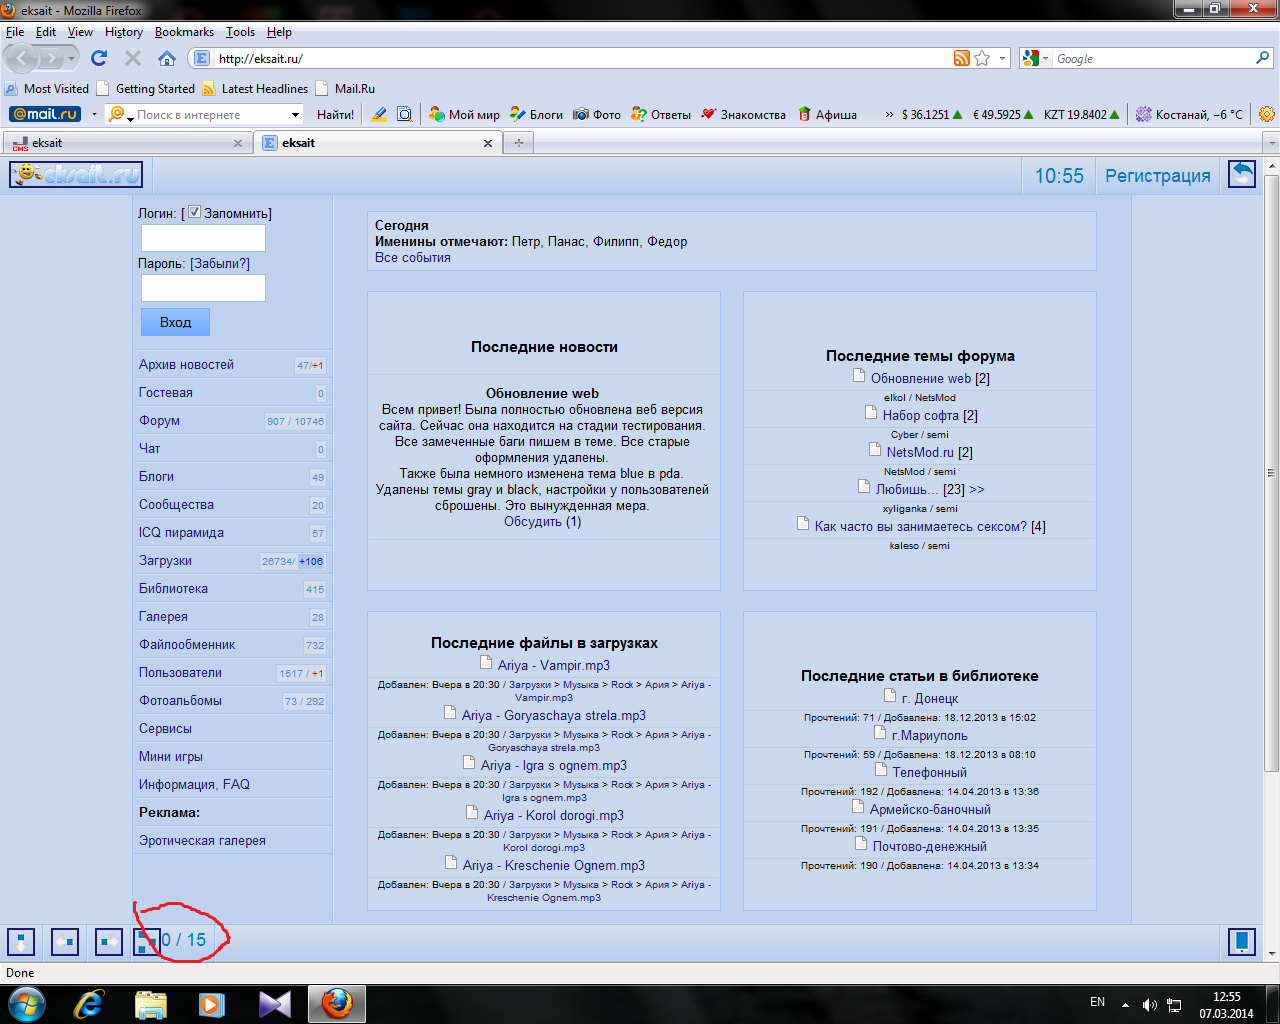This screenshot has height=1024, width=1280.
Task: Open the Регистрация link
Action: click(x=1157, y=176)
